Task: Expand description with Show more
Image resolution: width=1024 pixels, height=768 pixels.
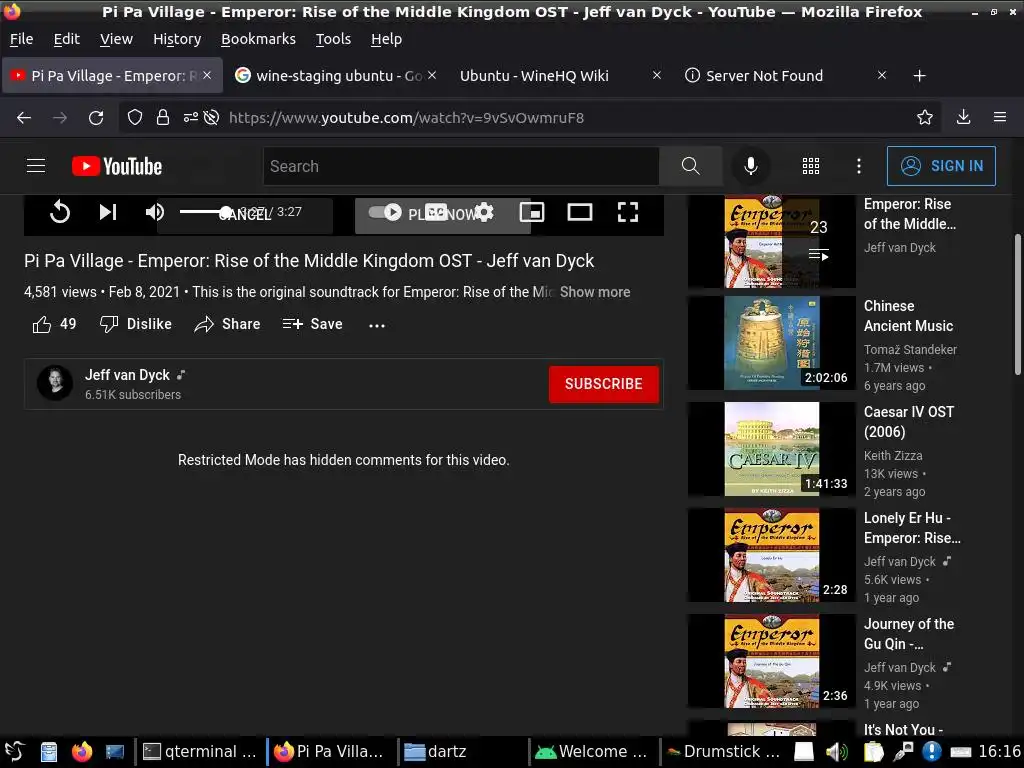Action: (595, 292)
